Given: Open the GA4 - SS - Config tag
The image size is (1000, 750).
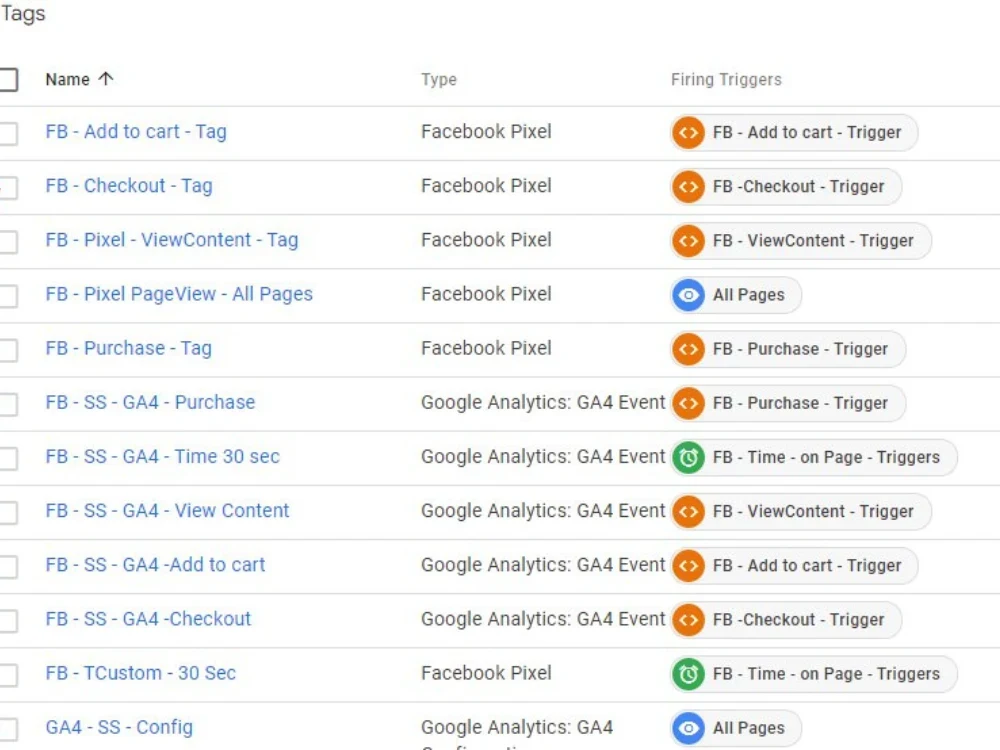Looking at the screenshot, I should 119,727.
